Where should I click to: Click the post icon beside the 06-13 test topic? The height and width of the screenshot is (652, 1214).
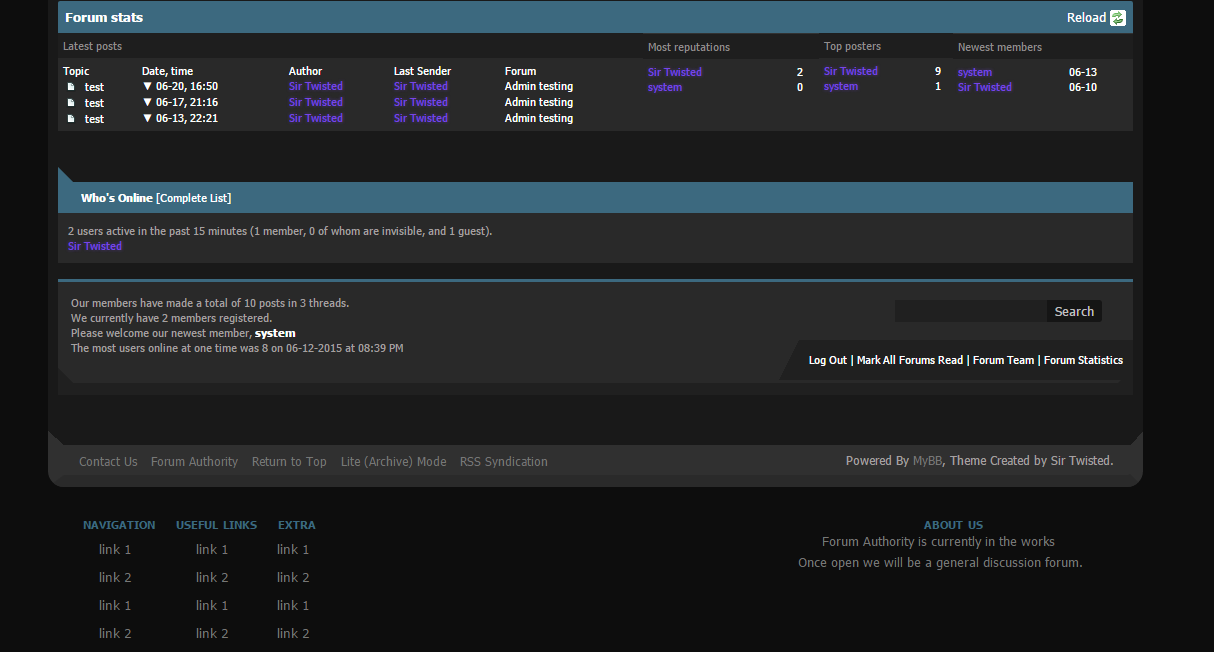(71, 119)
